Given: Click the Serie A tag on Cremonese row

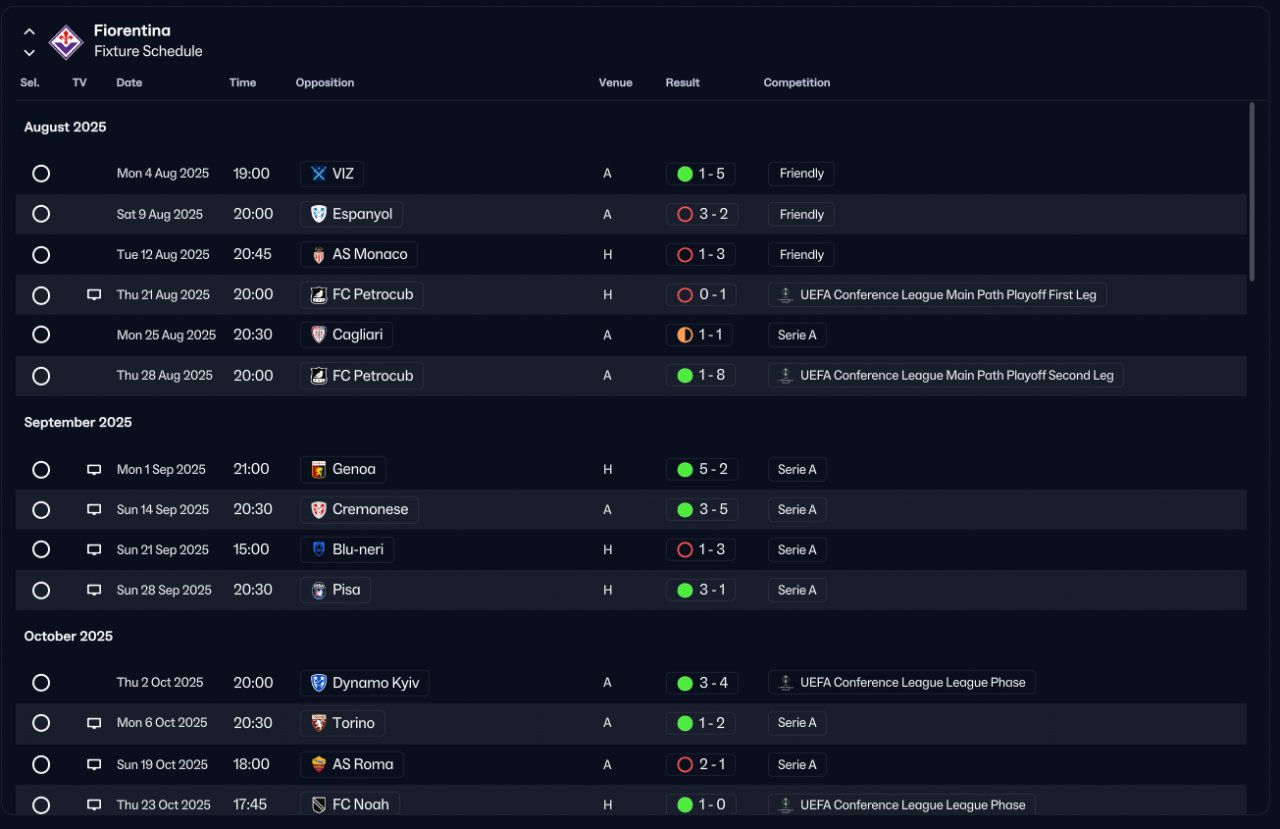Looking at the screenshot, I should 797,510.
